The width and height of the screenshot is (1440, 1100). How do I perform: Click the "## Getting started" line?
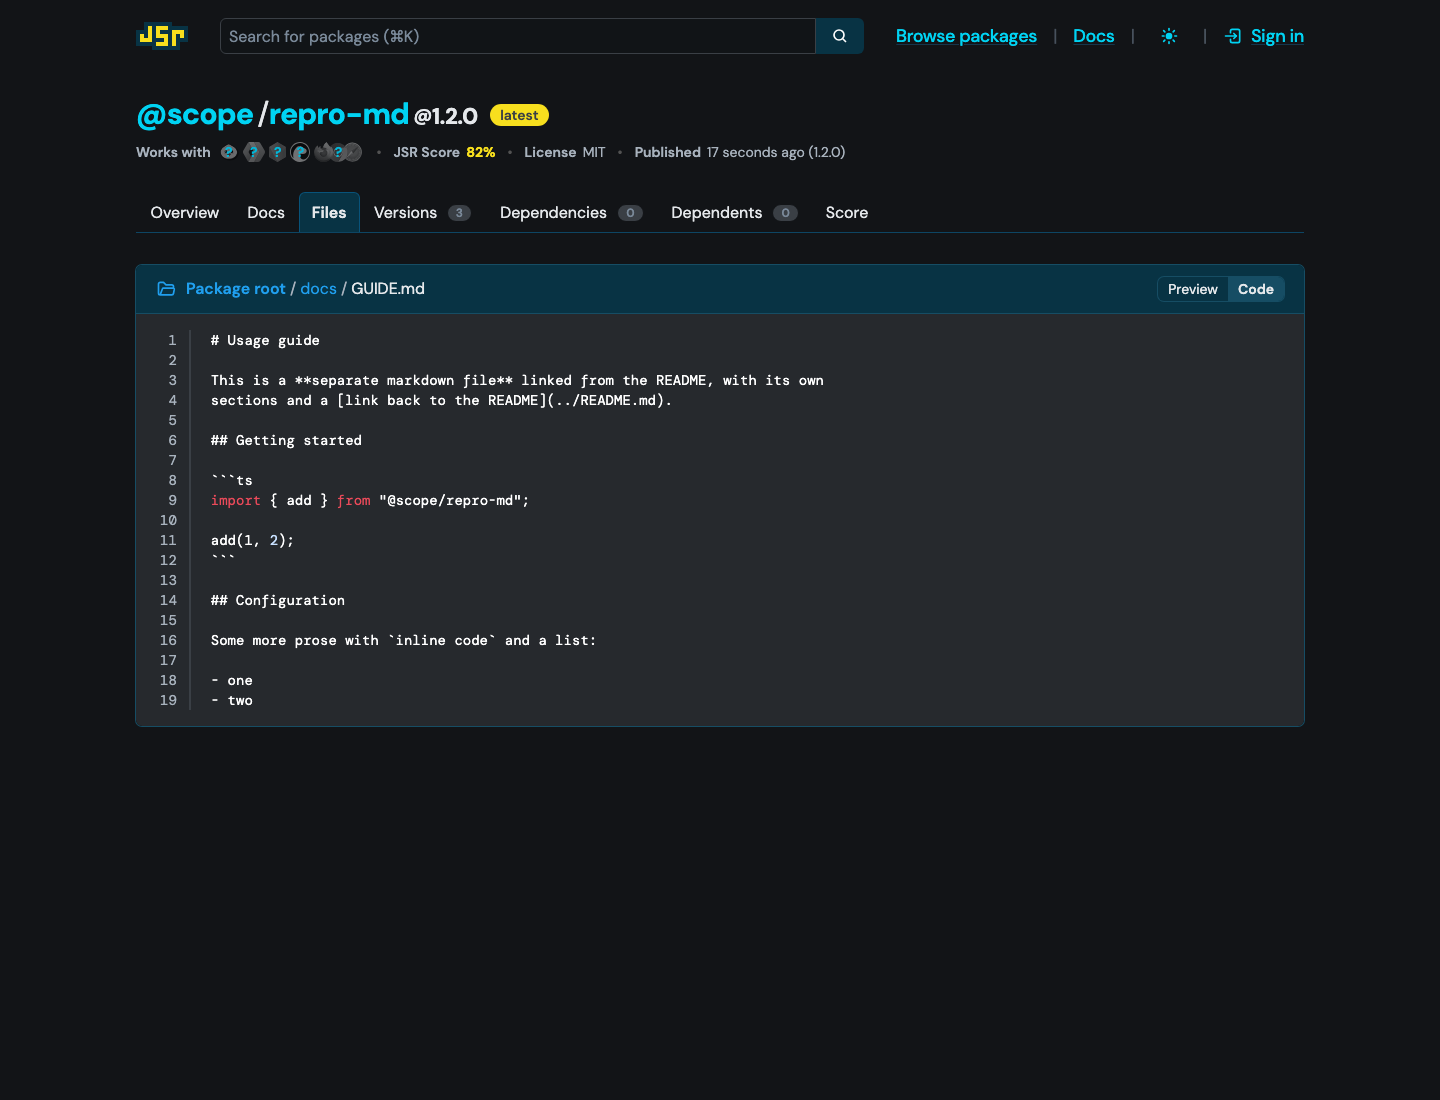(286, 440)
